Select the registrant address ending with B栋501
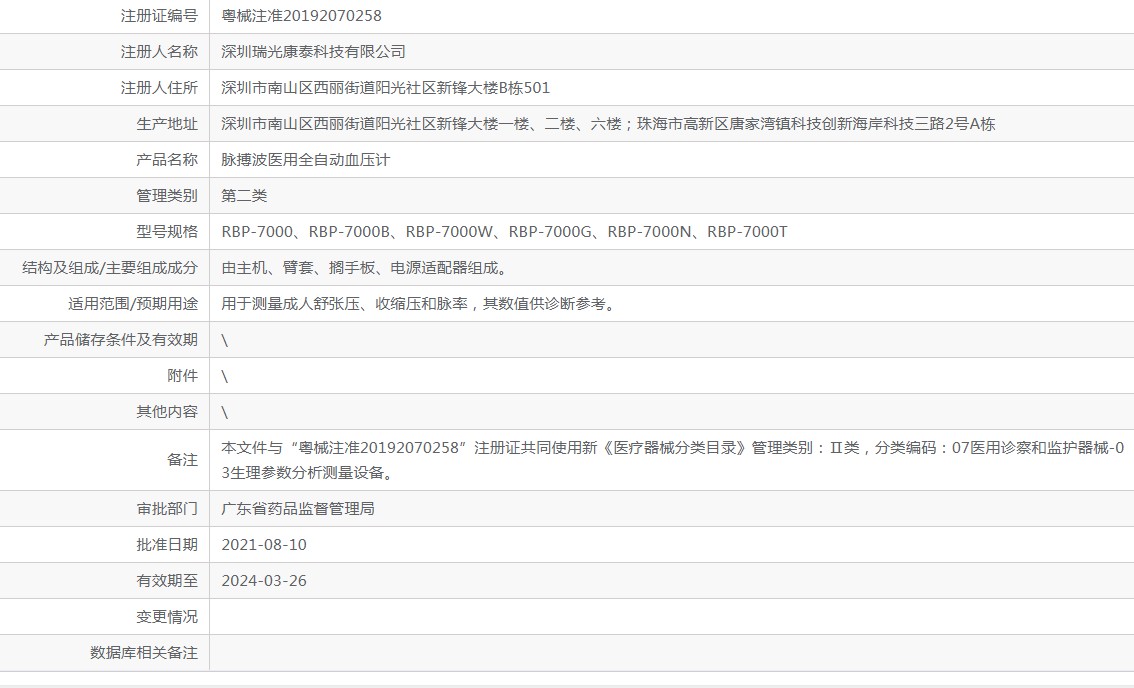Viewport: 1134px width, 688px height. click(385, 88)
